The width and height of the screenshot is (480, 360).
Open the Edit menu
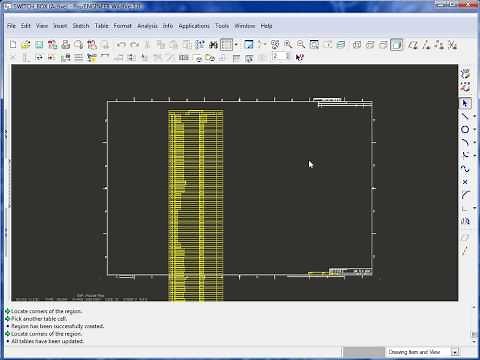pos(26,26)
